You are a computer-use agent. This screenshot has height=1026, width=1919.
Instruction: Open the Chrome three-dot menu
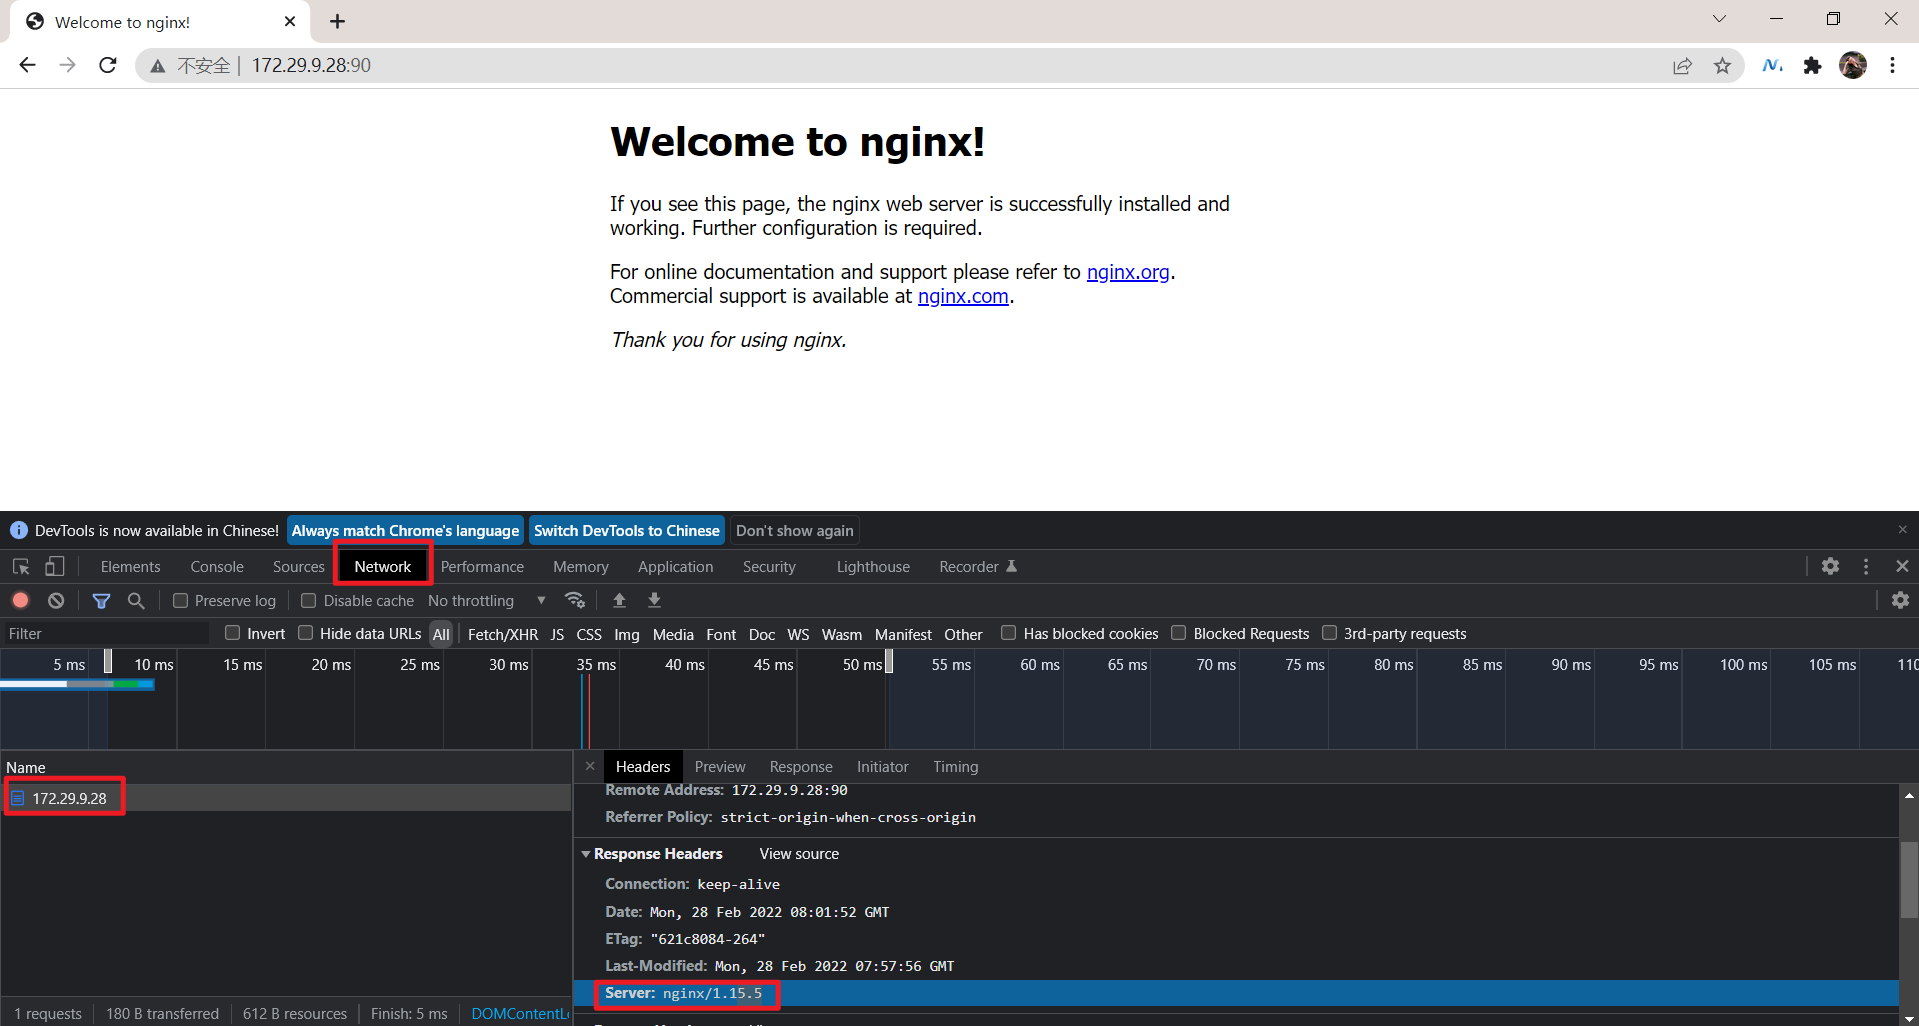click(1892, 65)
